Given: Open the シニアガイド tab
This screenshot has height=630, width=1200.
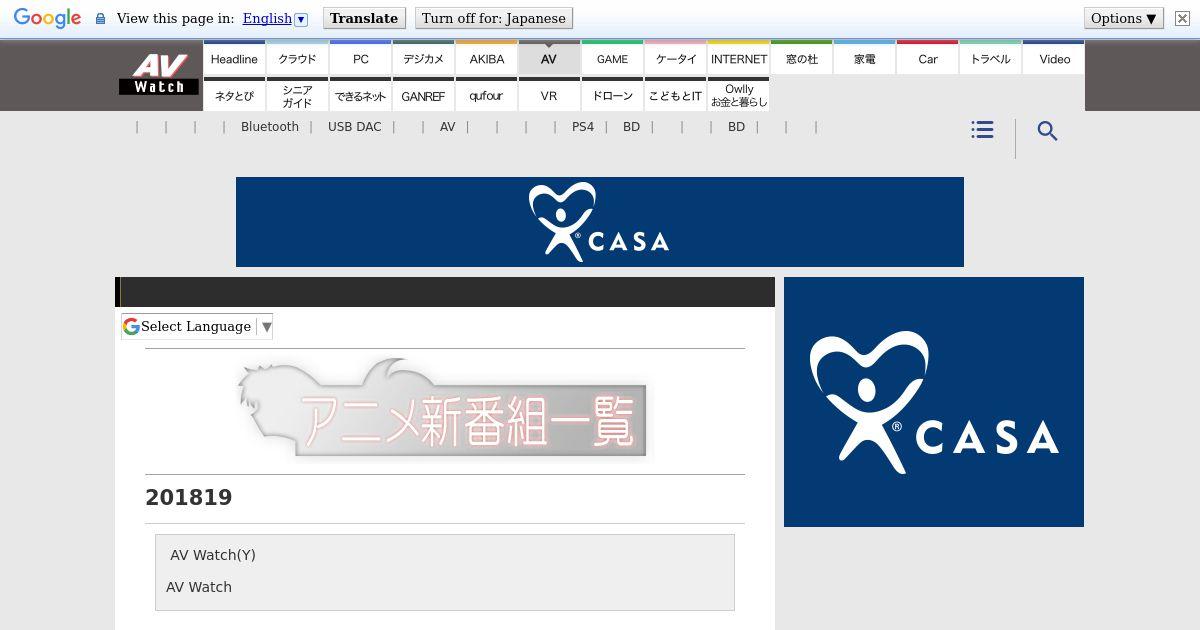Looking at the screenshot, I should 297,95.
